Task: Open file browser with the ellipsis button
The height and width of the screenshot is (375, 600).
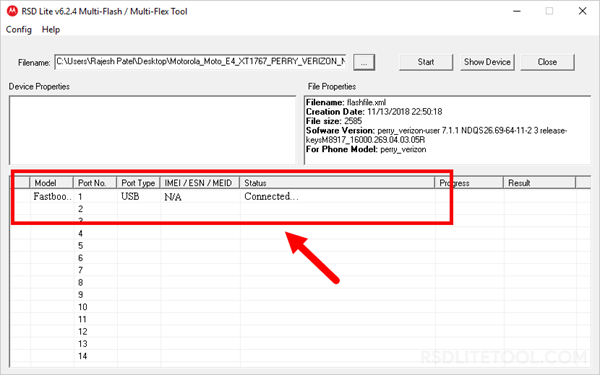Action: [x=364, y=62]
